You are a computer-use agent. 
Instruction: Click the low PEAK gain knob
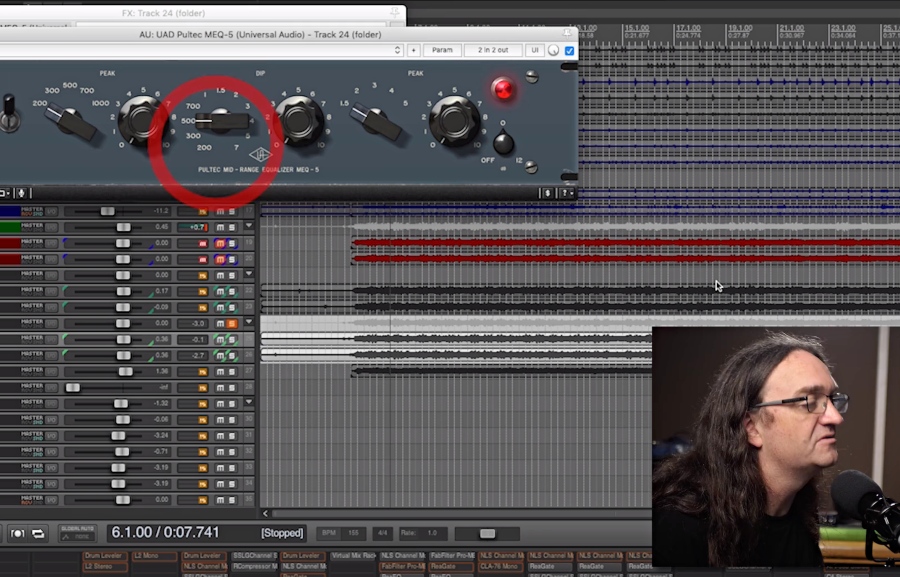pos(141,120)
